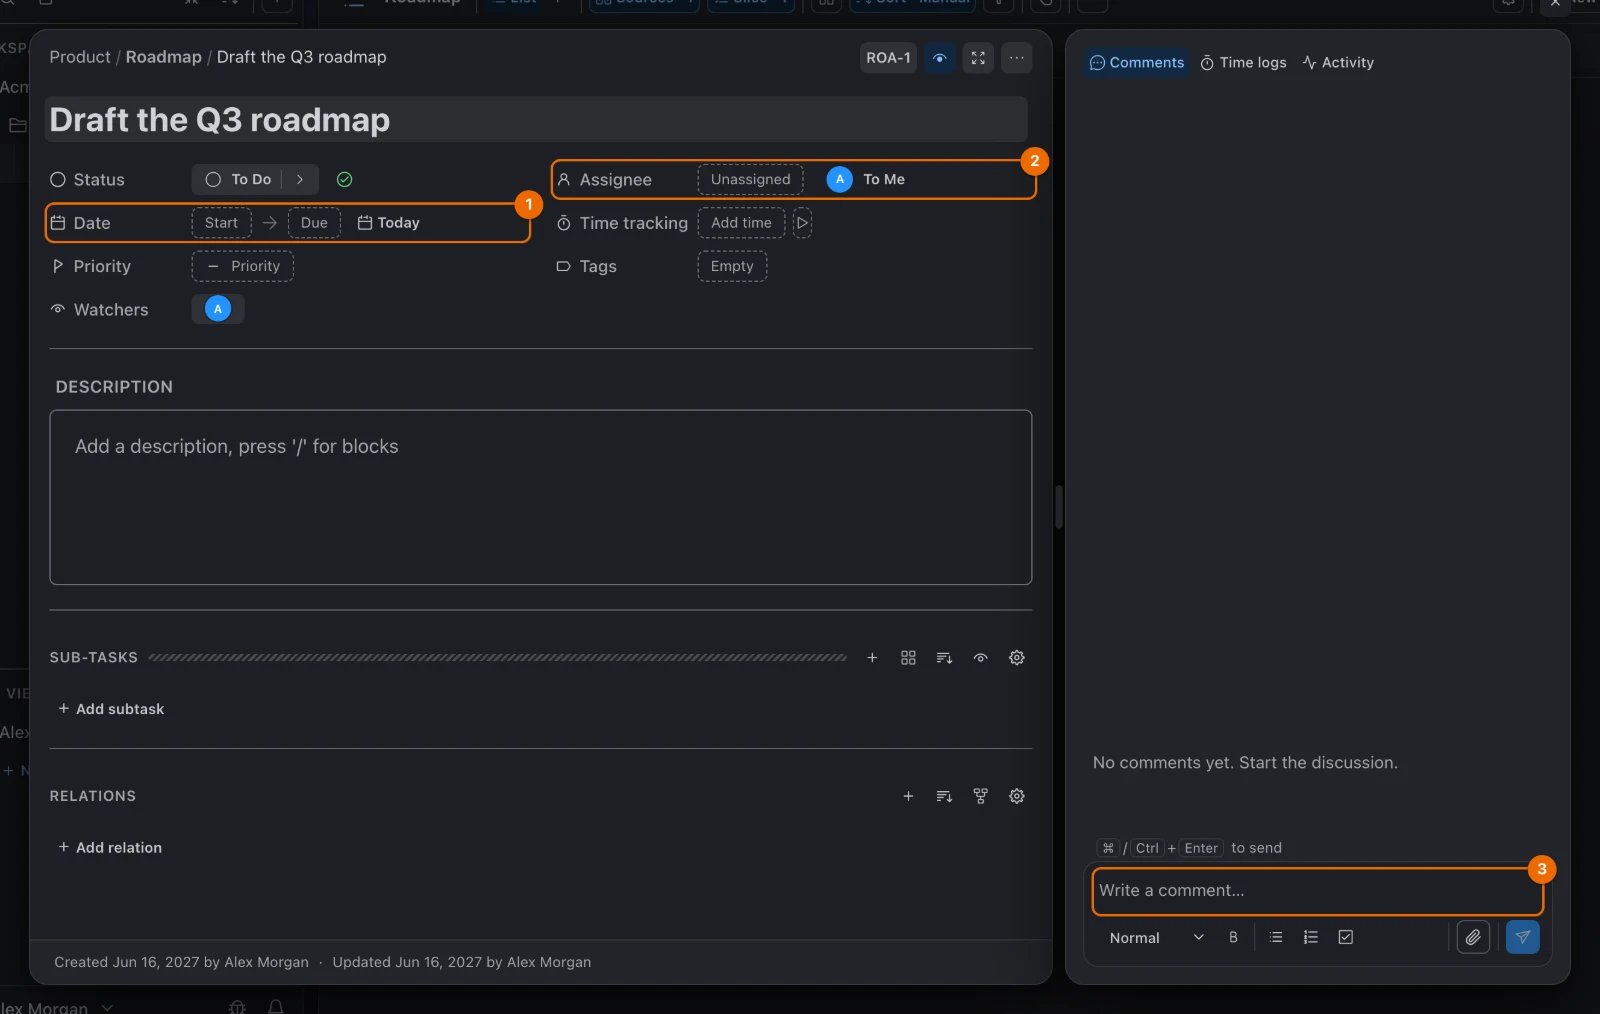The width and height of the screenshot is (1600, 1014).
Task: Open the Priority selector
Action: [243, 266]
